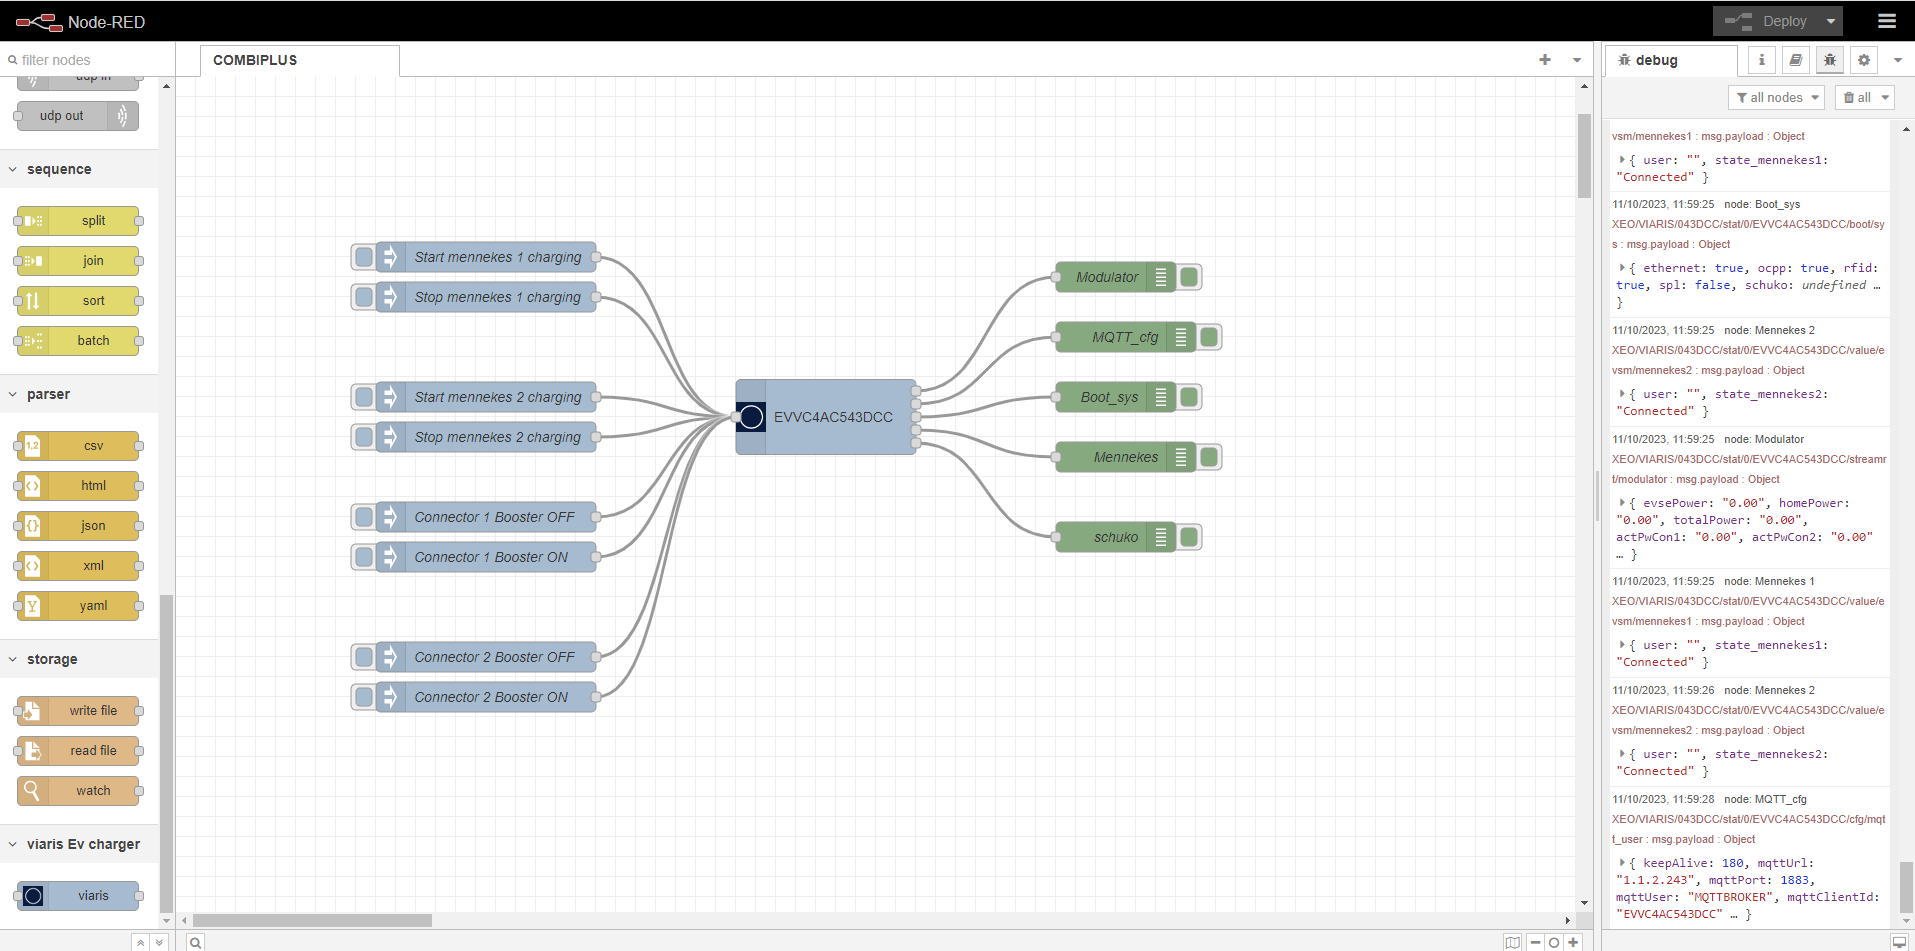The image size is (1915, 951).
Task: Select the watch palette node
Action: pyautogui.click(x=78, y=791)
